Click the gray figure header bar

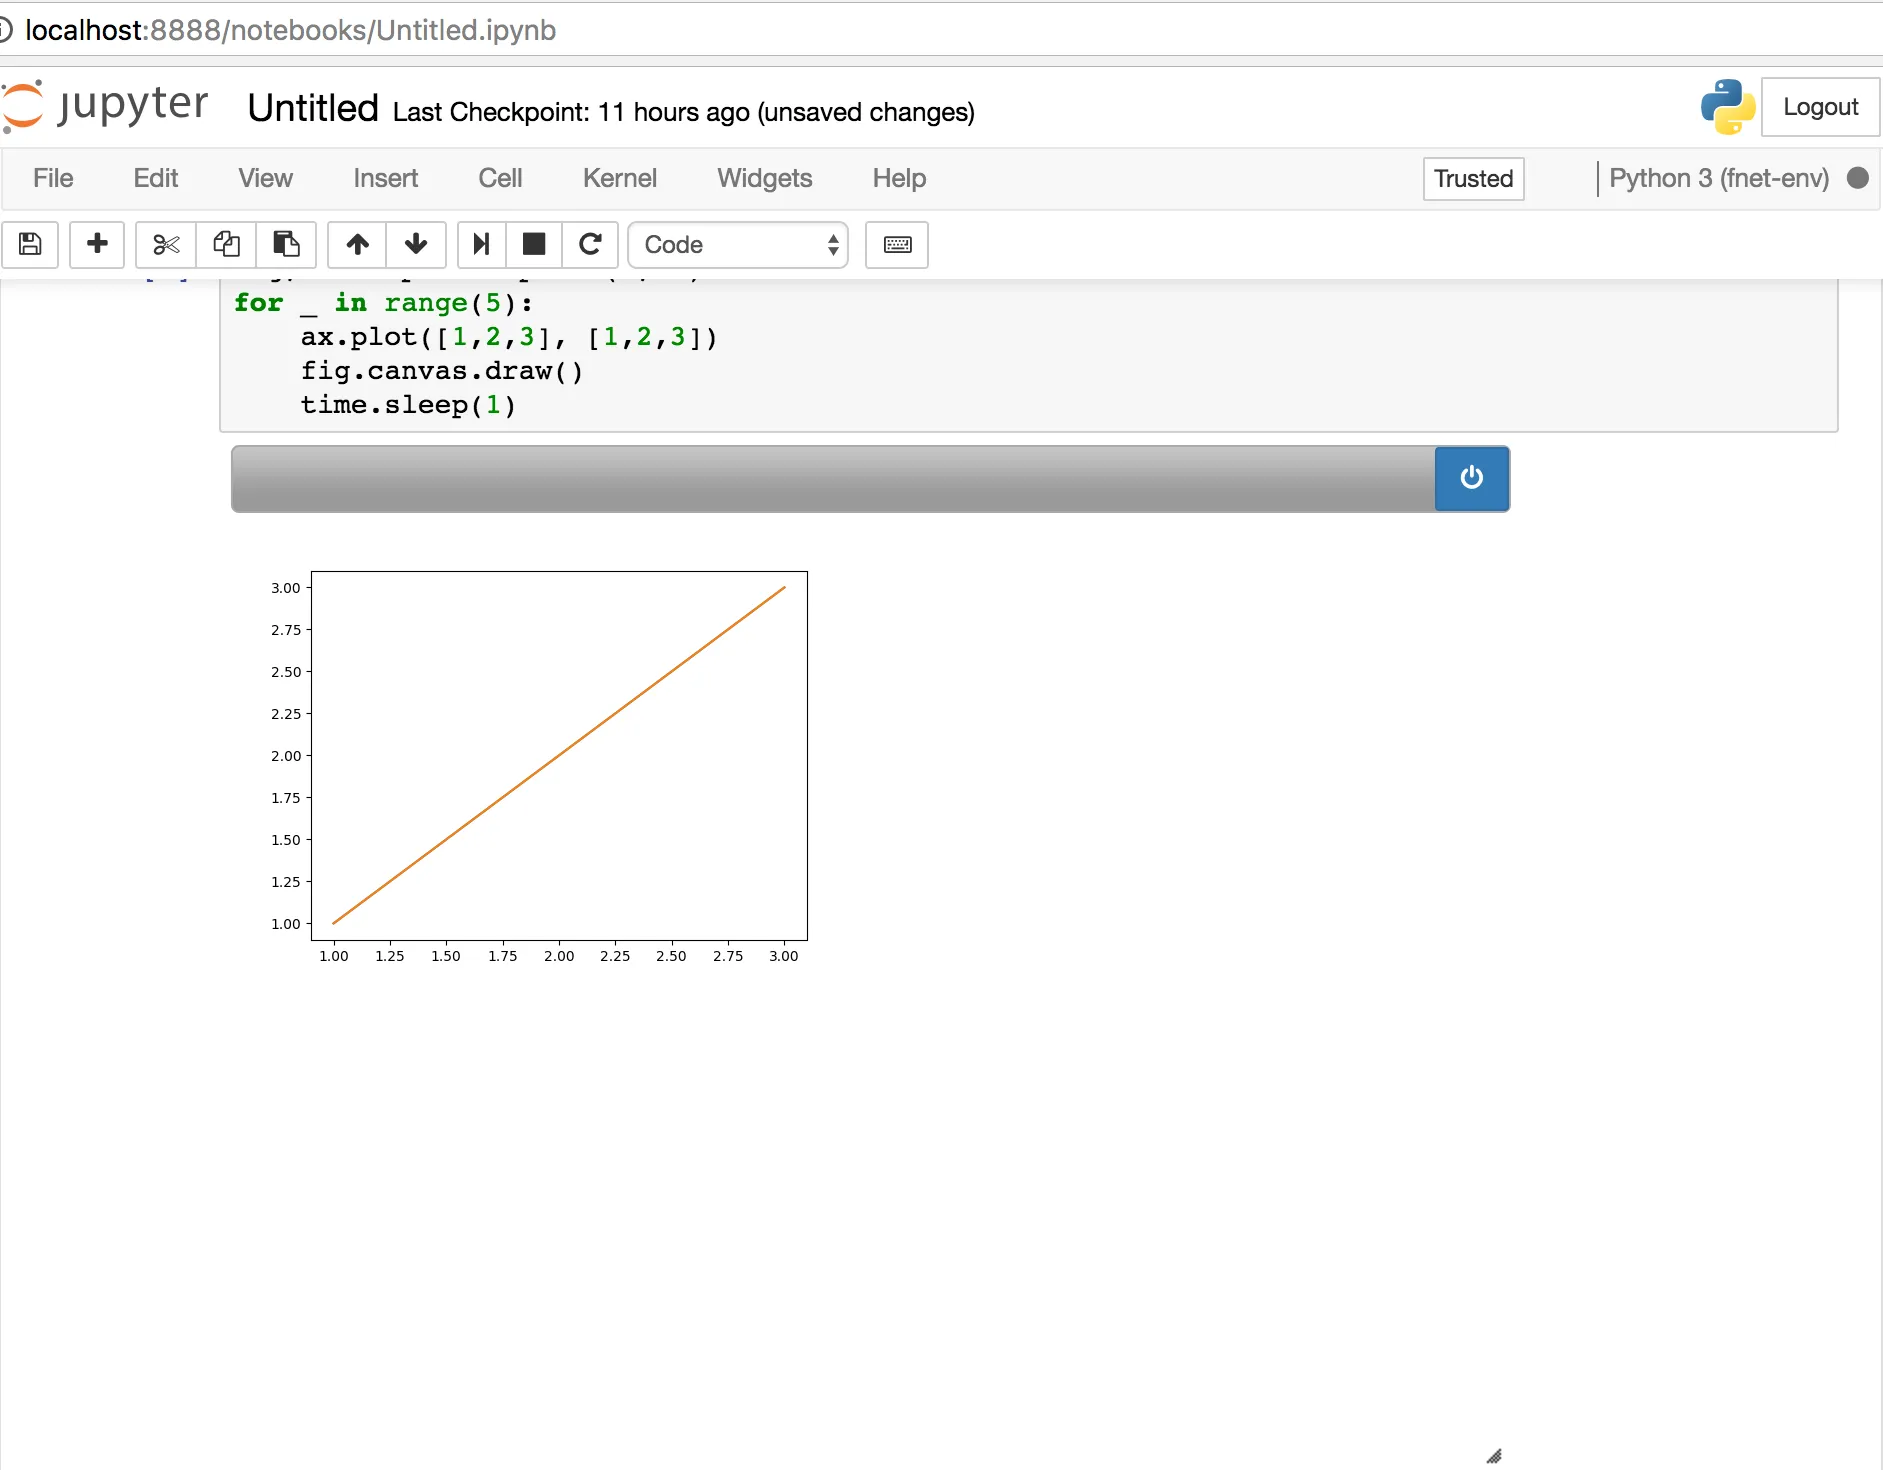(x=833, y=479)
